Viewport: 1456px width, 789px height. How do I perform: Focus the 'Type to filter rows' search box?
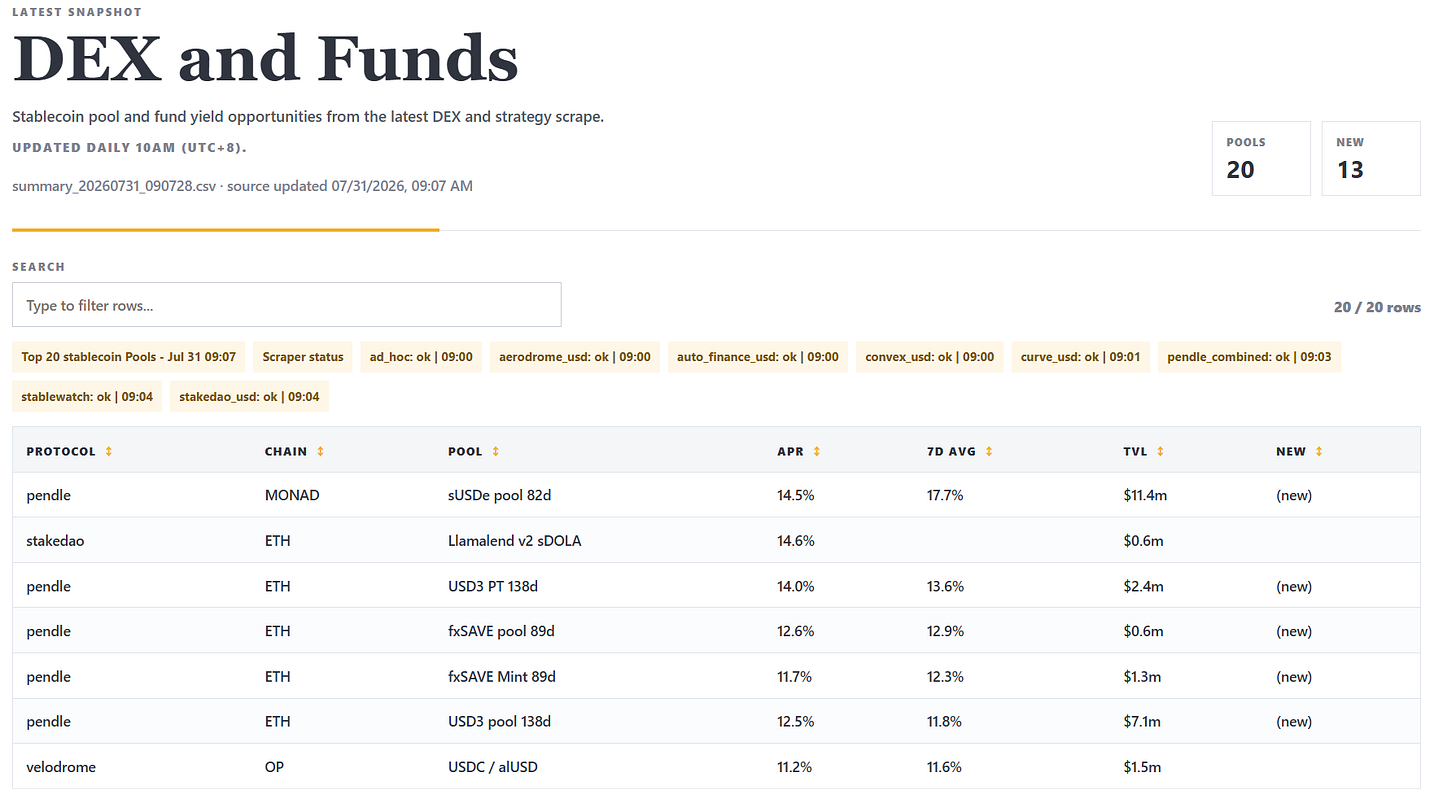pos(286,305)
